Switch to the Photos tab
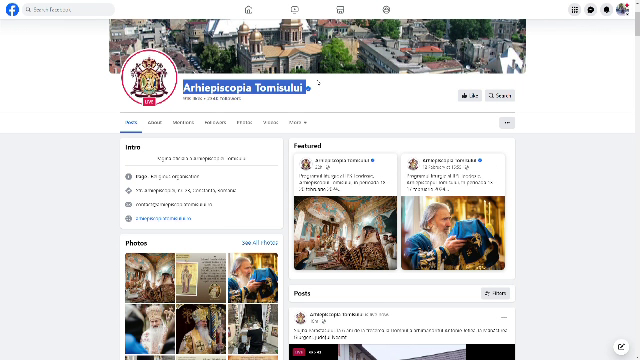Viewport: 640px width, 360px height. pyautogui.click(x=244, y=122)
